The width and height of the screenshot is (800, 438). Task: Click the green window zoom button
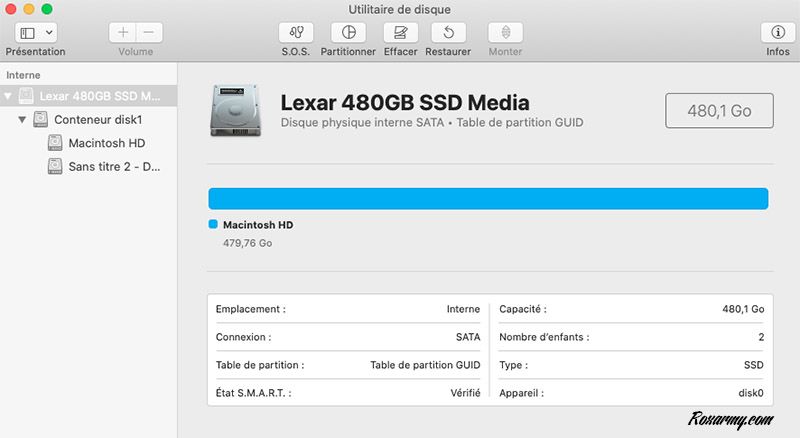(49, 9)
